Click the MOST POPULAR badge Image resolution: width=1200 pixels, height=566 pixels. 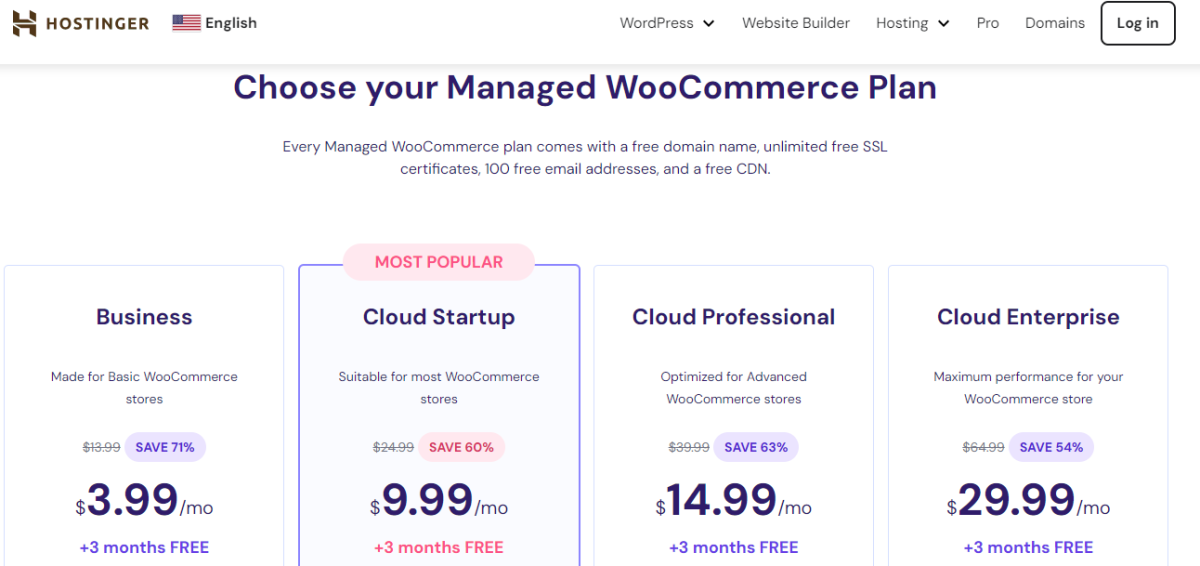pyautogui.click(x=439, y=262)
